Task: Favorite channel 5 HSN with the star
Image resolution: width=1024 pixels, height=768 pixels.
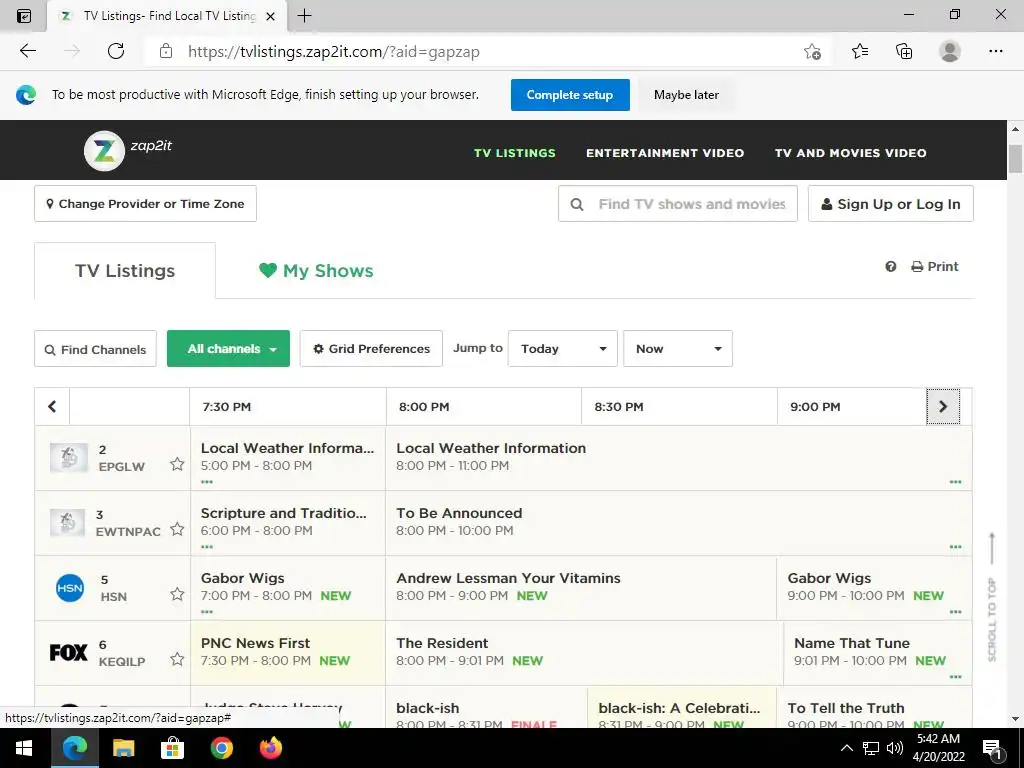Action: [177, 594]
